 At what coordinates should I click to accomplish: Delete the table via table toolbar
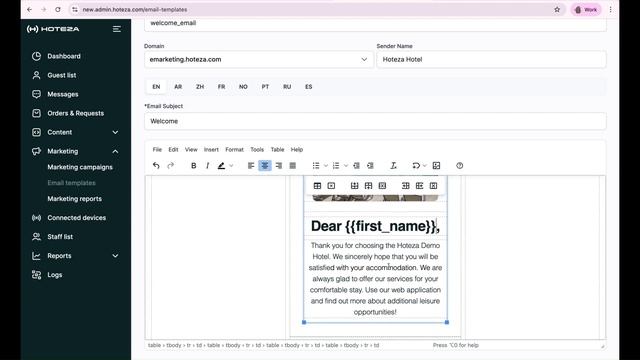(x=331, y=186)
